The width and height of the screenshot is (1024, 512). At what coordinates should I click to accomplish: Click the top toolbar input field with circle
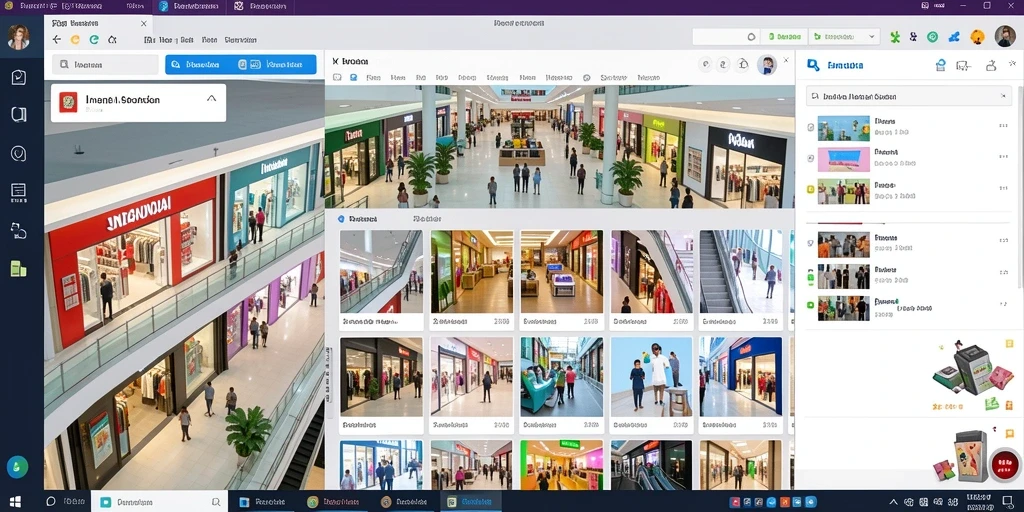726,37
